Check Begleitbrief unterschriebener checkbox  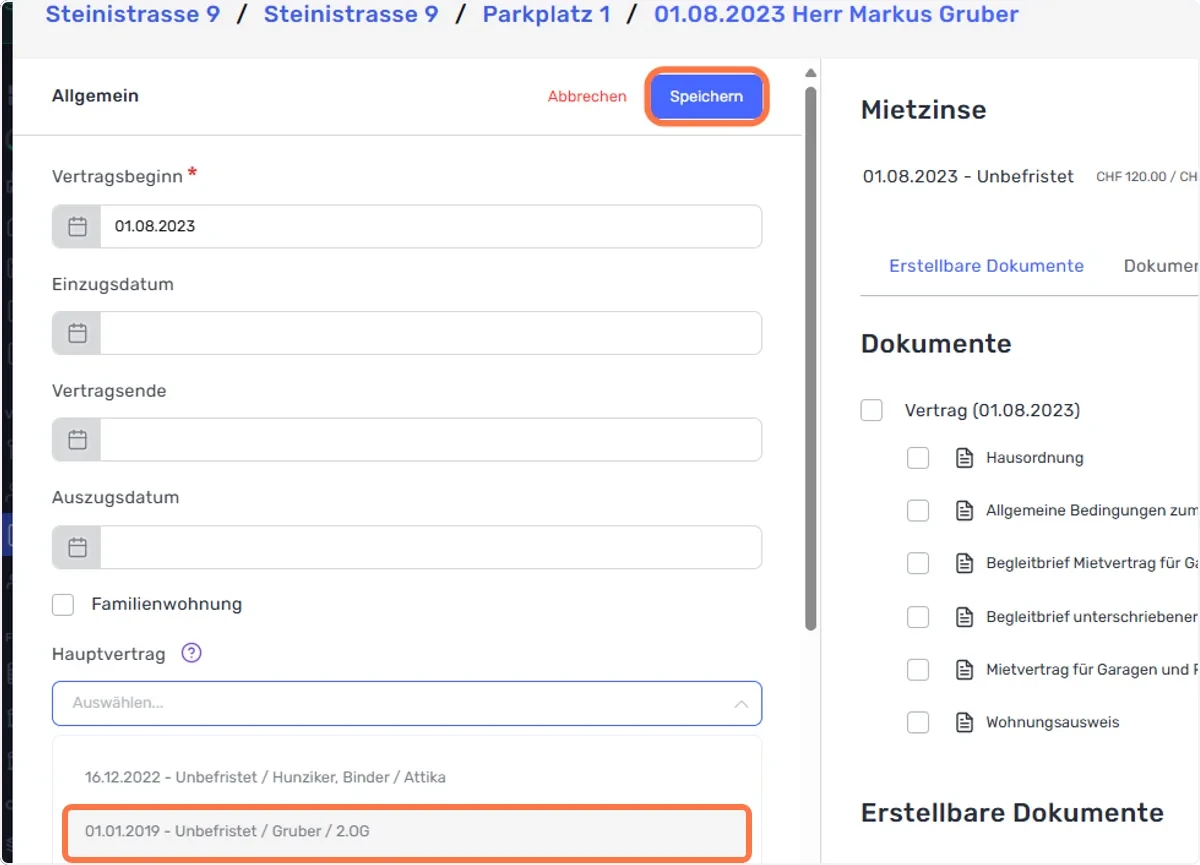tap(918, 617)
